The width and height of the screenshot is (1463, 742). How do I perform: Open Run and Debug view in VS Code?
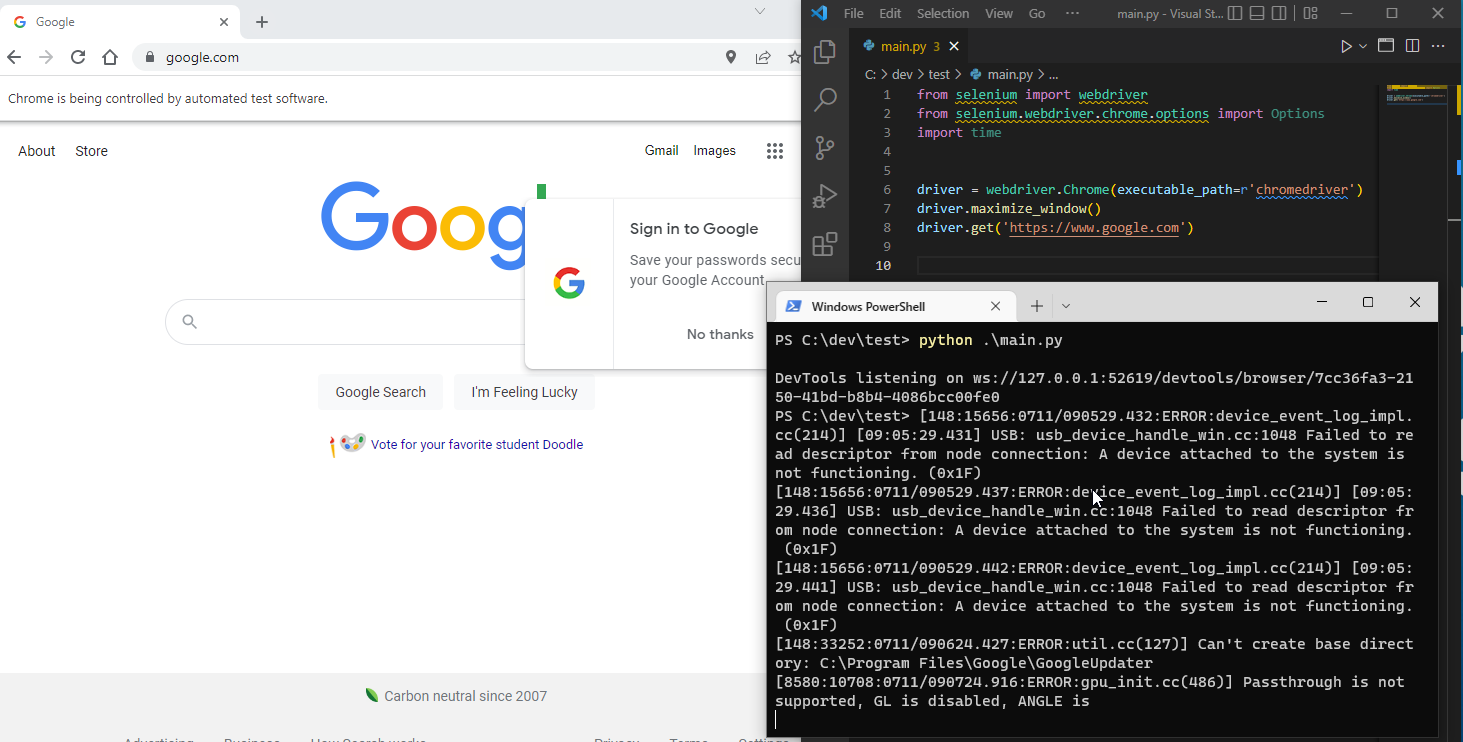pos(825,196)
